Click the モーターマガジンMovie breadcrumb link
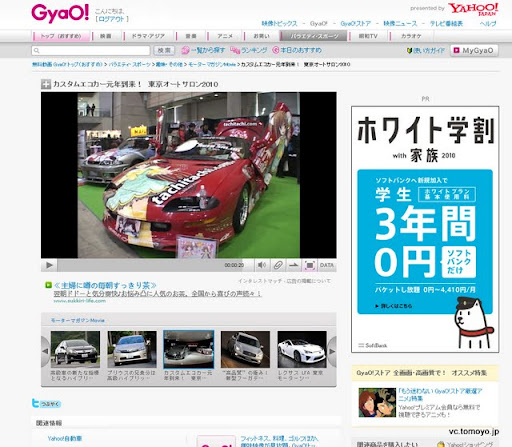The width and height of the screenshot is (512, 447). point(212,64)
